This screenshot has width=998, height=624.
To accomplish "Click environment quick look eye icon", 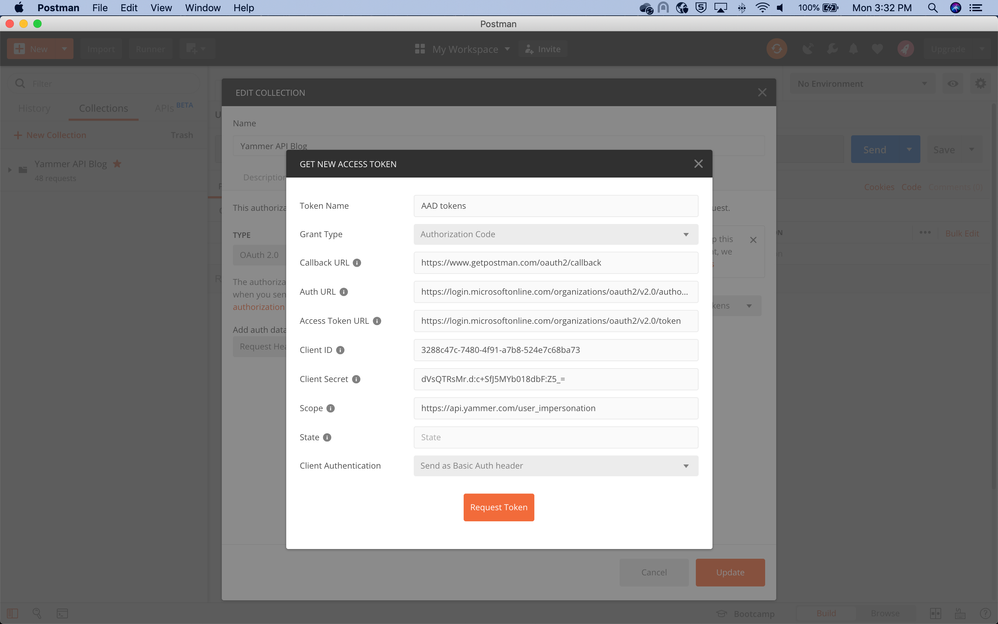I will 953,83.
